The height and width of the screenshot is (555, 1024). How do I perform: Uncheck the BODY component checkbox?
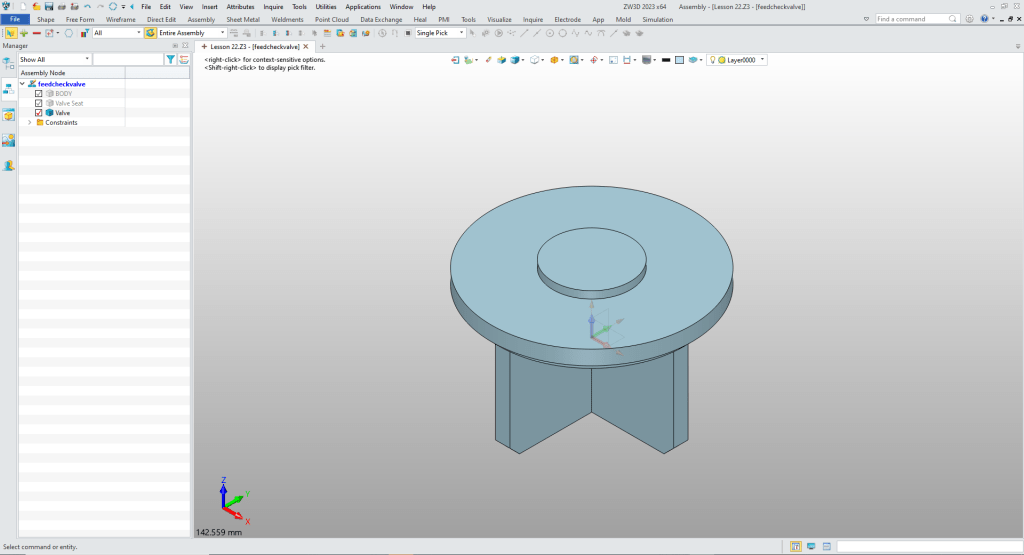pos(39,94)
